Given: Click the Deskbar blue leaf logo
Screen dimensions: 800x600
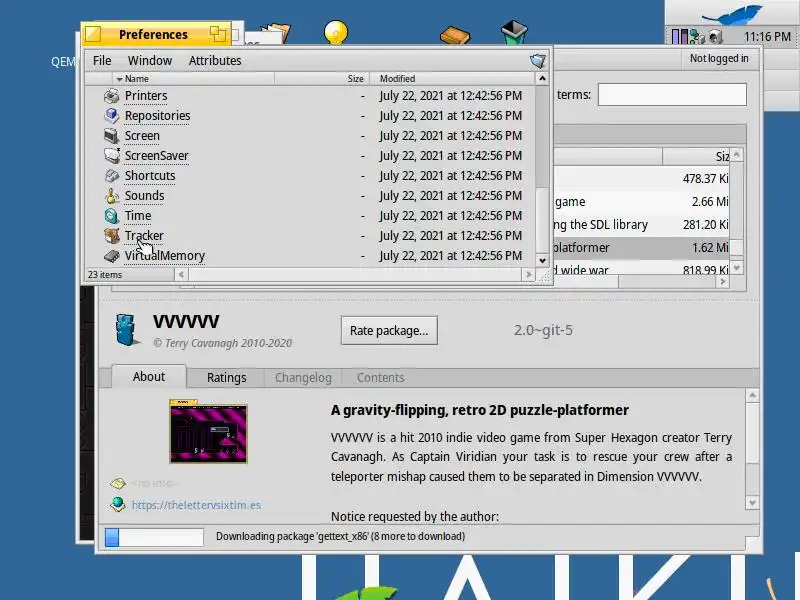Looking at the screenshot, I should (x=733, y=14).
